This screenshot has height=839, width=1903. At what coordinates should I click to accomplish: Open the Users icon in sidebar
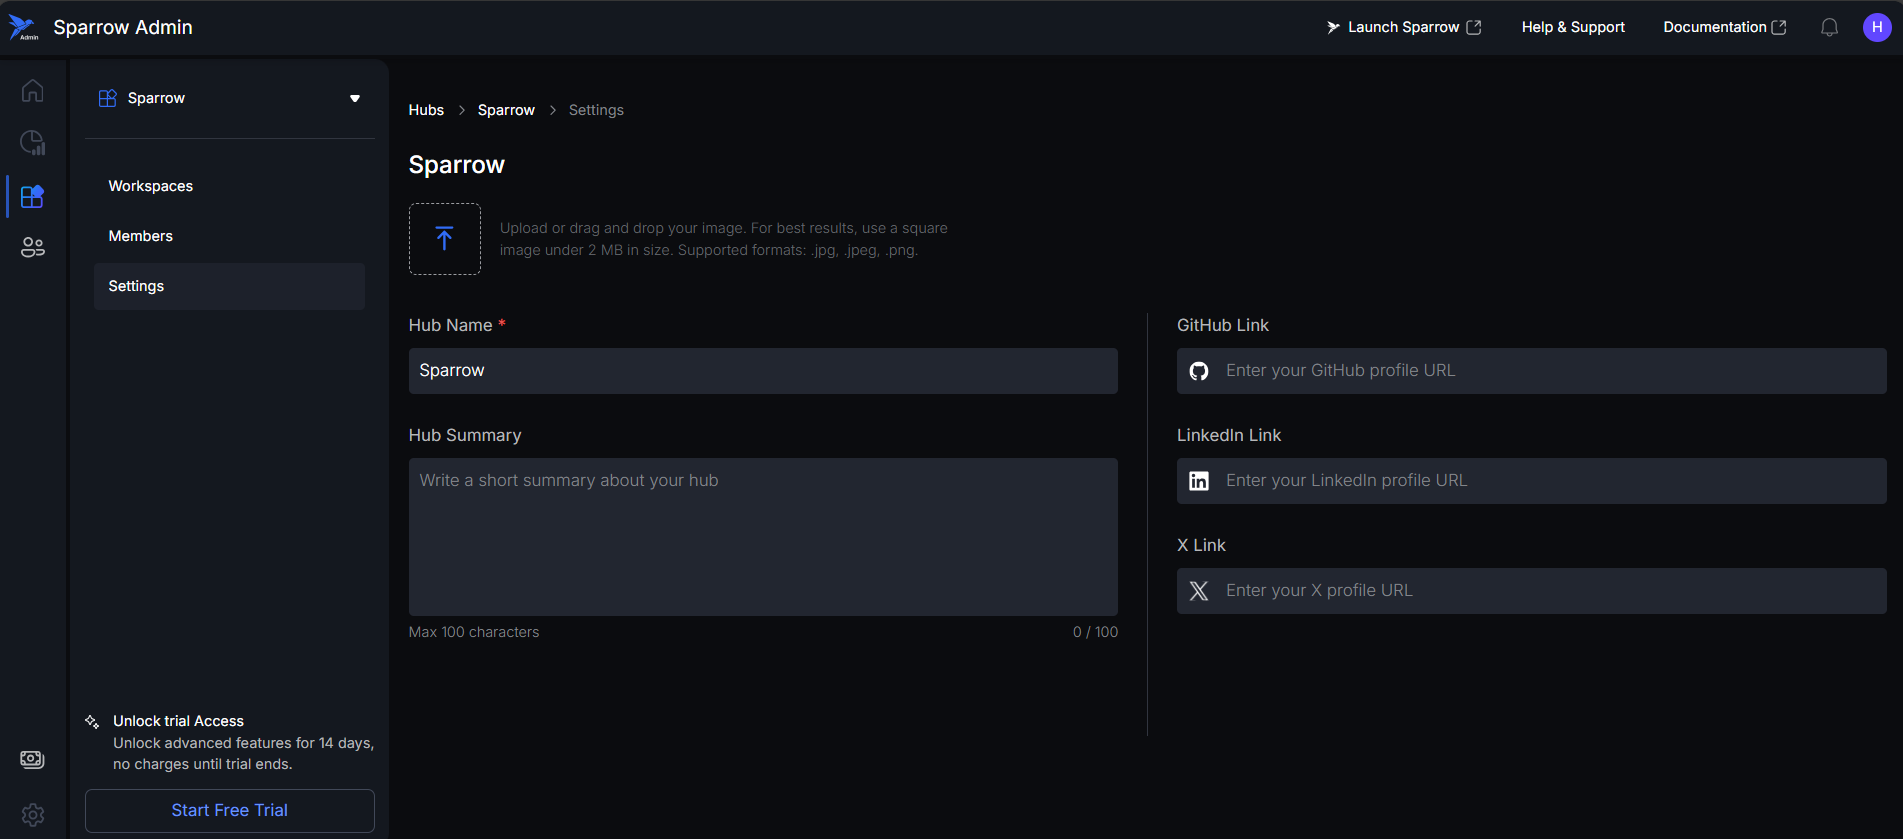pos(32,247)
